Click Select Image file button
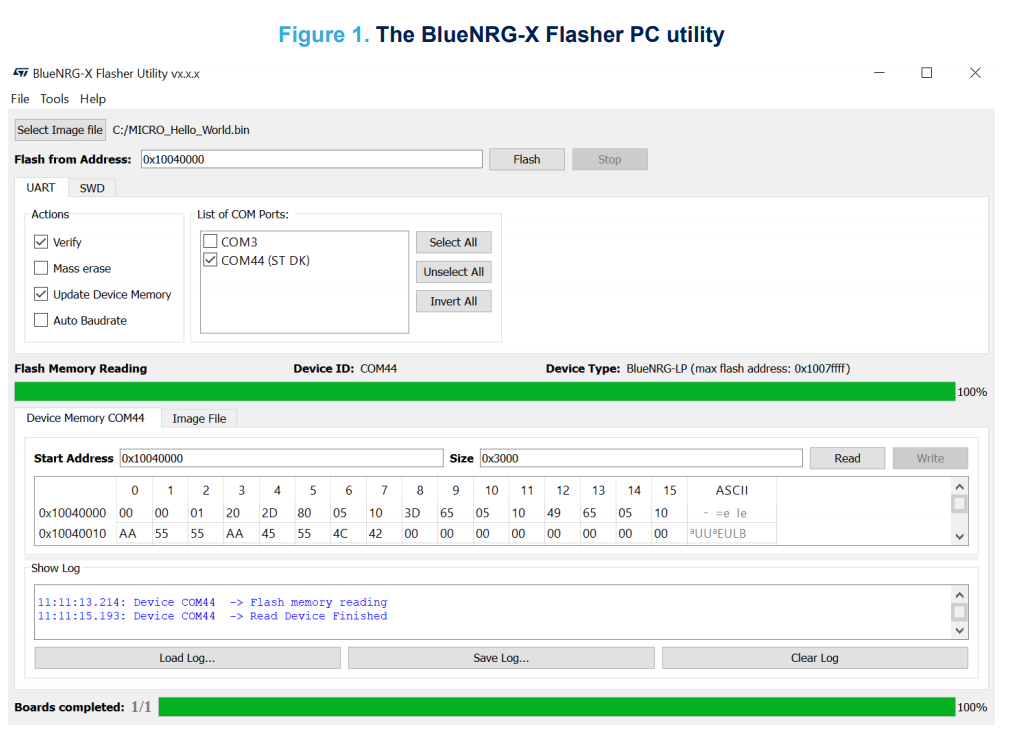 [x=60, y=130]
